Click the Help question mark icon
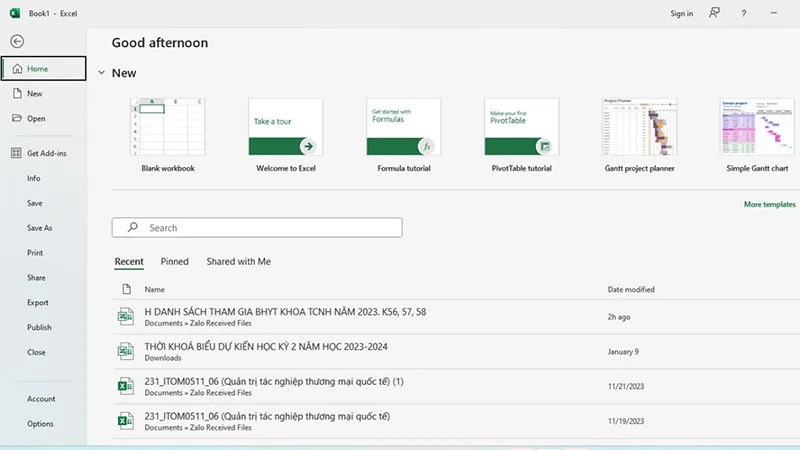 (x=744, y=13)
